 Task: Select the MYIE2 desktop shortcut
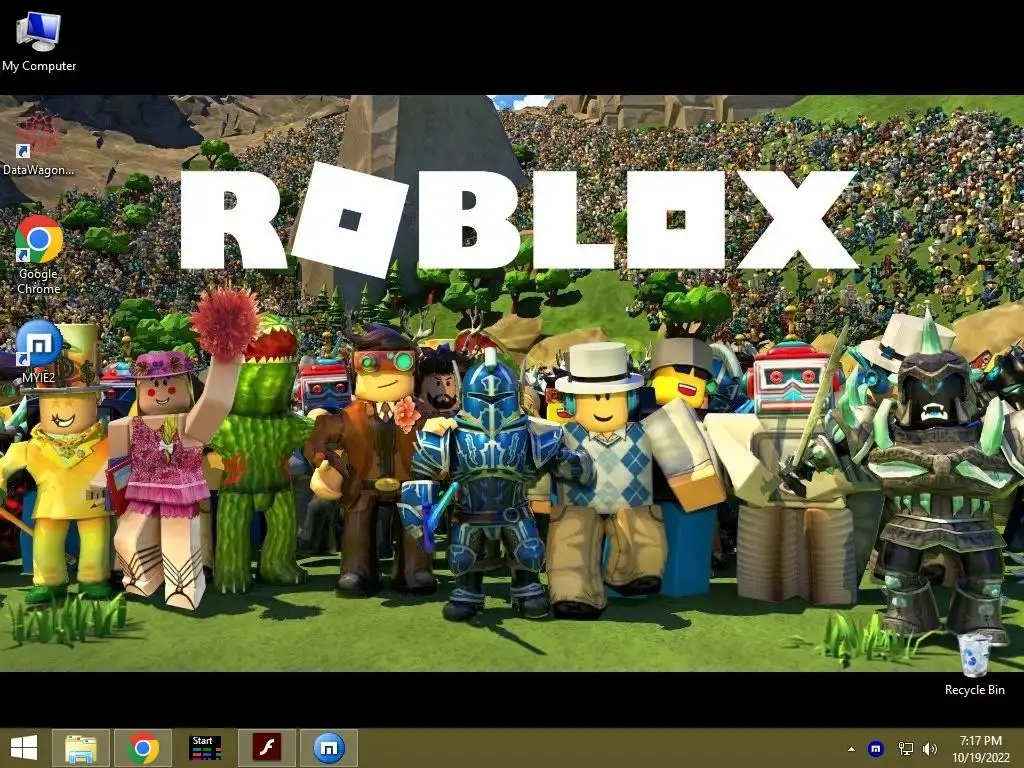[x=39, y=351]
